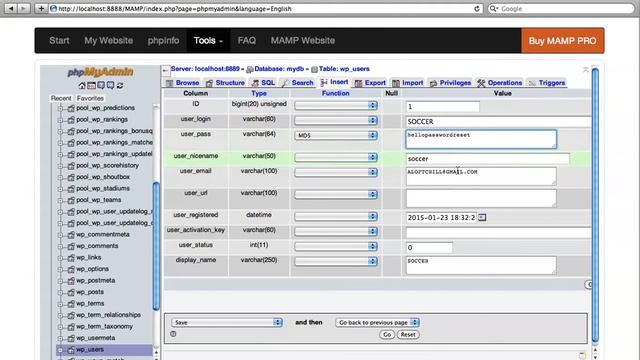Open Function dropdown for display_name row
The height and width of the screenshot is (360, 640).
(x=336, y=262)
